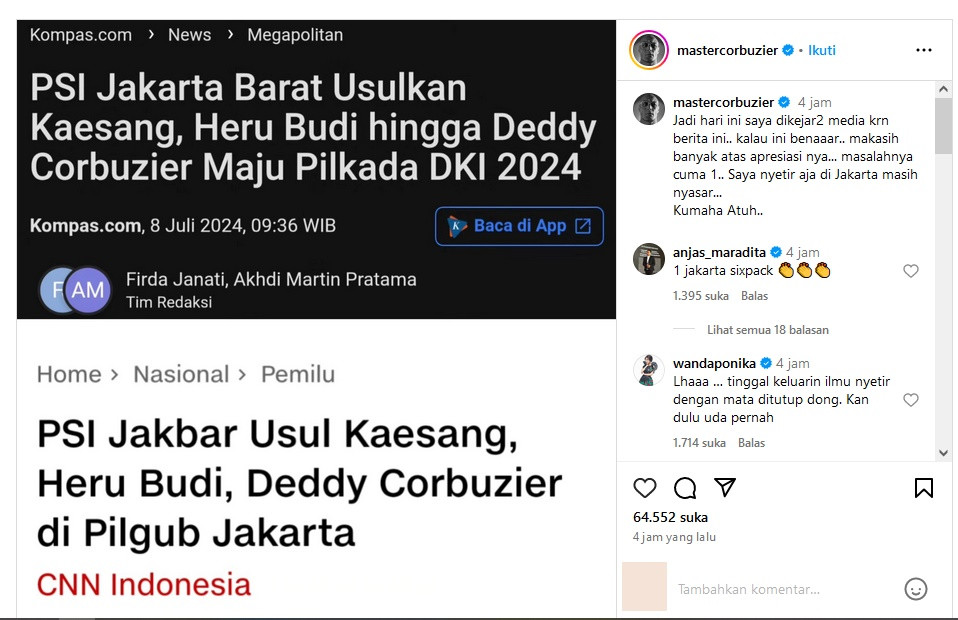Viewport: 958px width, 620px height.
Task: Save post with bookmark icon
Action: pyautogui.click(x=924, y=487)
